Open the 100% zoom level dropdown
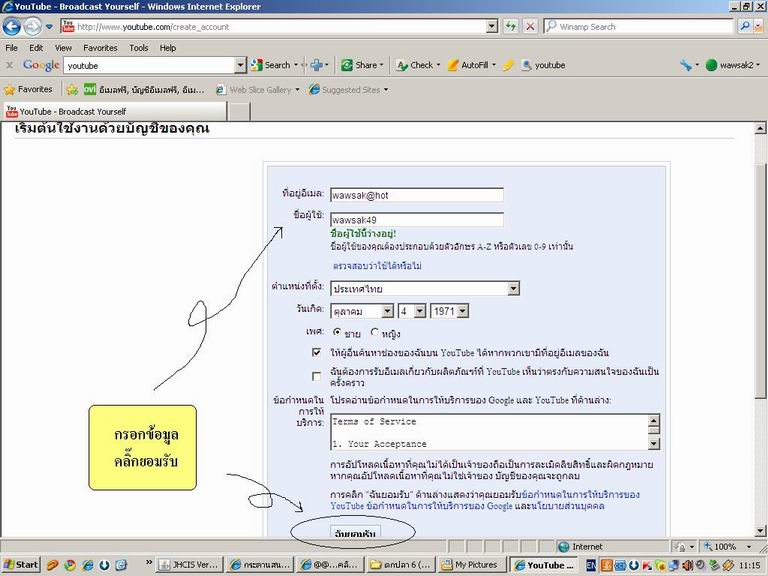Viewport: 768px width, 576px height. coord(749,547)
